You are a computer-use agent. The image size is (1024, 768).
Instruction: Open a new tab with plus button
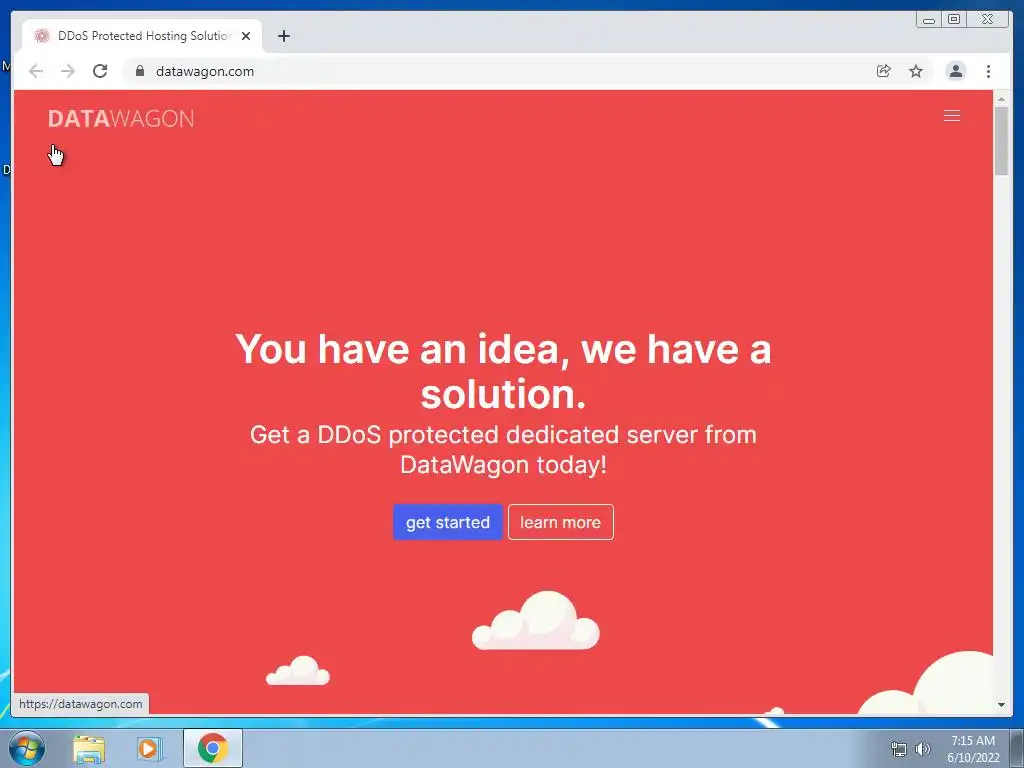pos(283,36)
